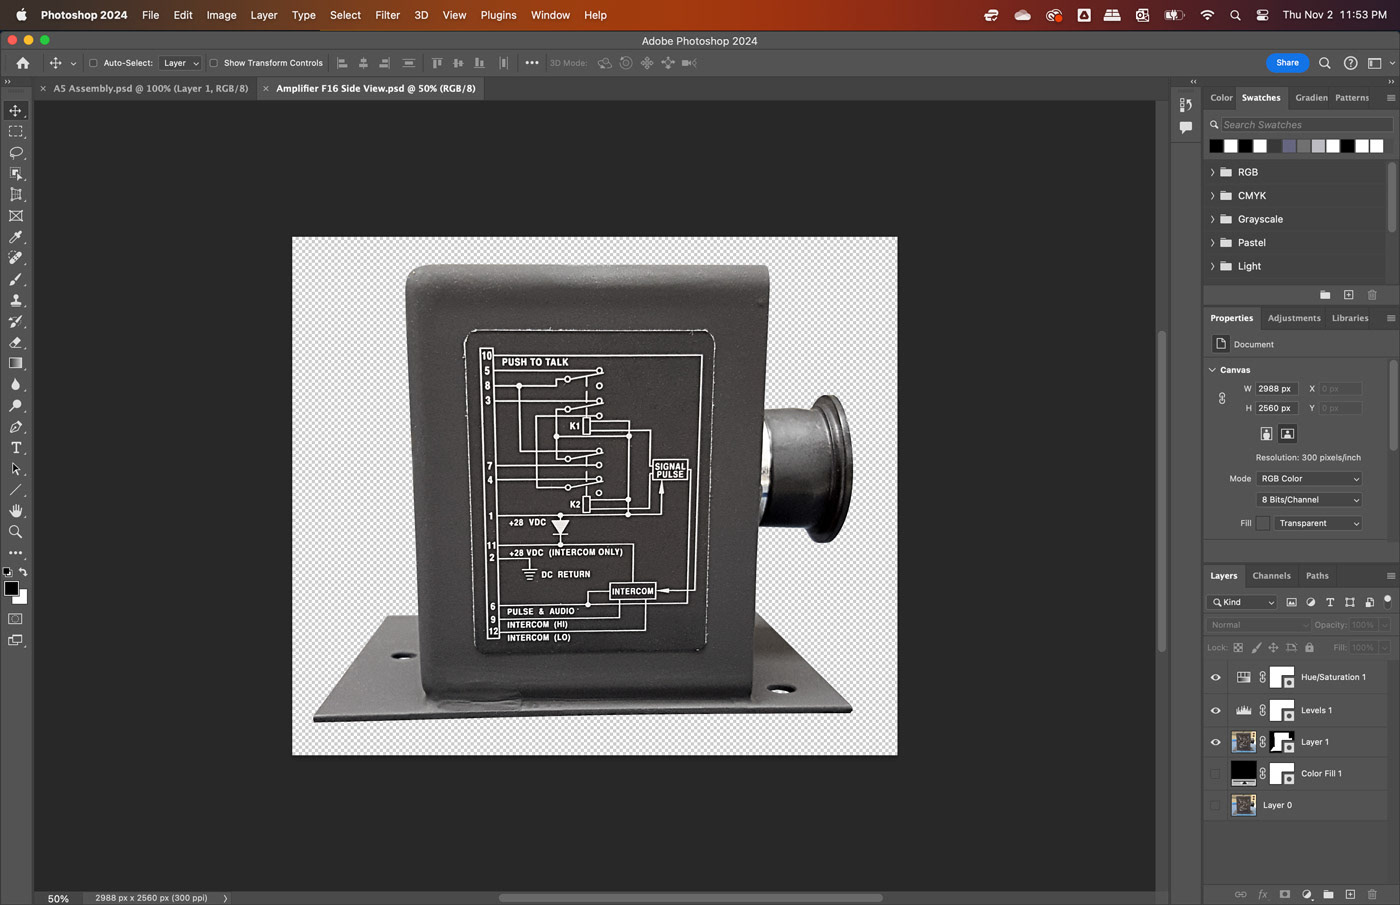The width and height of the screenshot is (1400, 905).
Task: Select the Horizontal Type tool
Action: pyautogui.click(x=16, y=448)
